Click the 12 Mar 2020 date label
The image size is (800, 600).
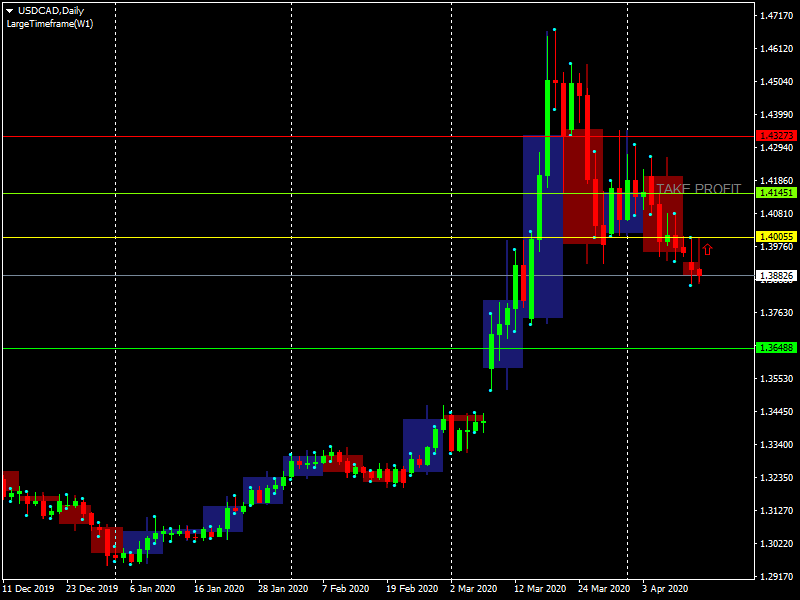pos(540,589)
